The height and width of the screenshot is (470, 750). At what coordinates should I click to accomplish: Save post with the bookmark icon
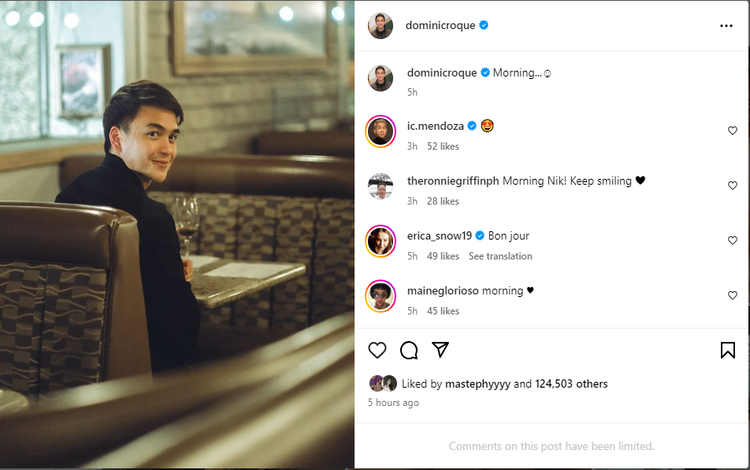tap(728, 350)
